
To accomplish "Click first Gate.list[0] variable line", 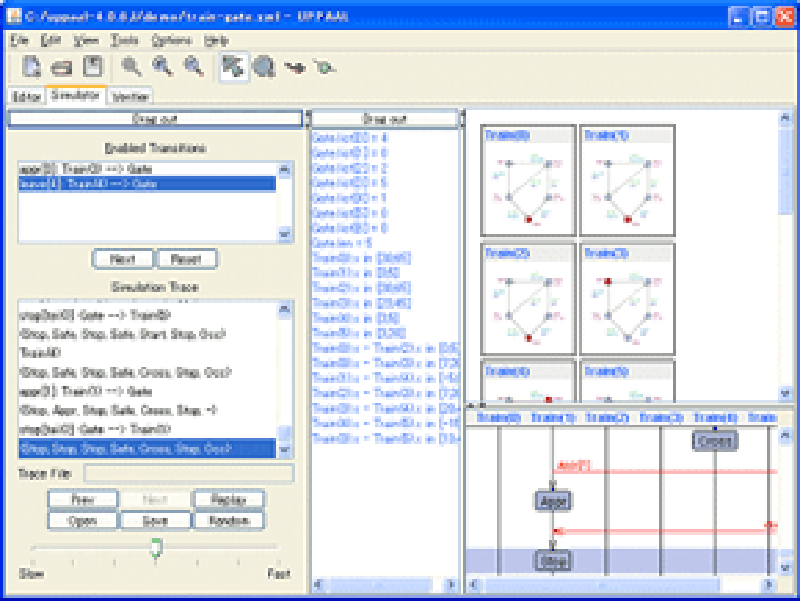I will 350,137.
